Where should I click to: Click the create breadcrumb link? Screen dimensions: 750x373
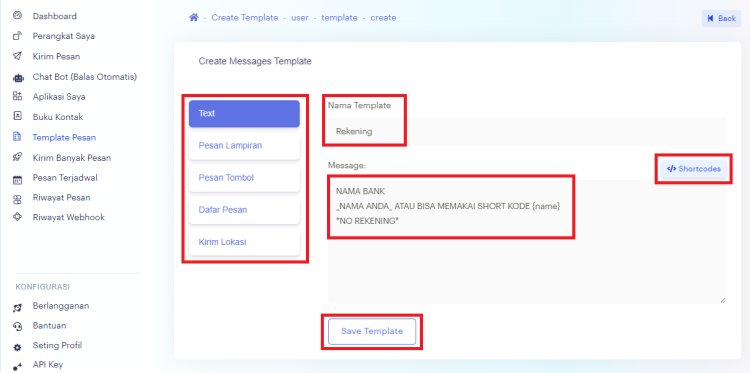(383, 18)
